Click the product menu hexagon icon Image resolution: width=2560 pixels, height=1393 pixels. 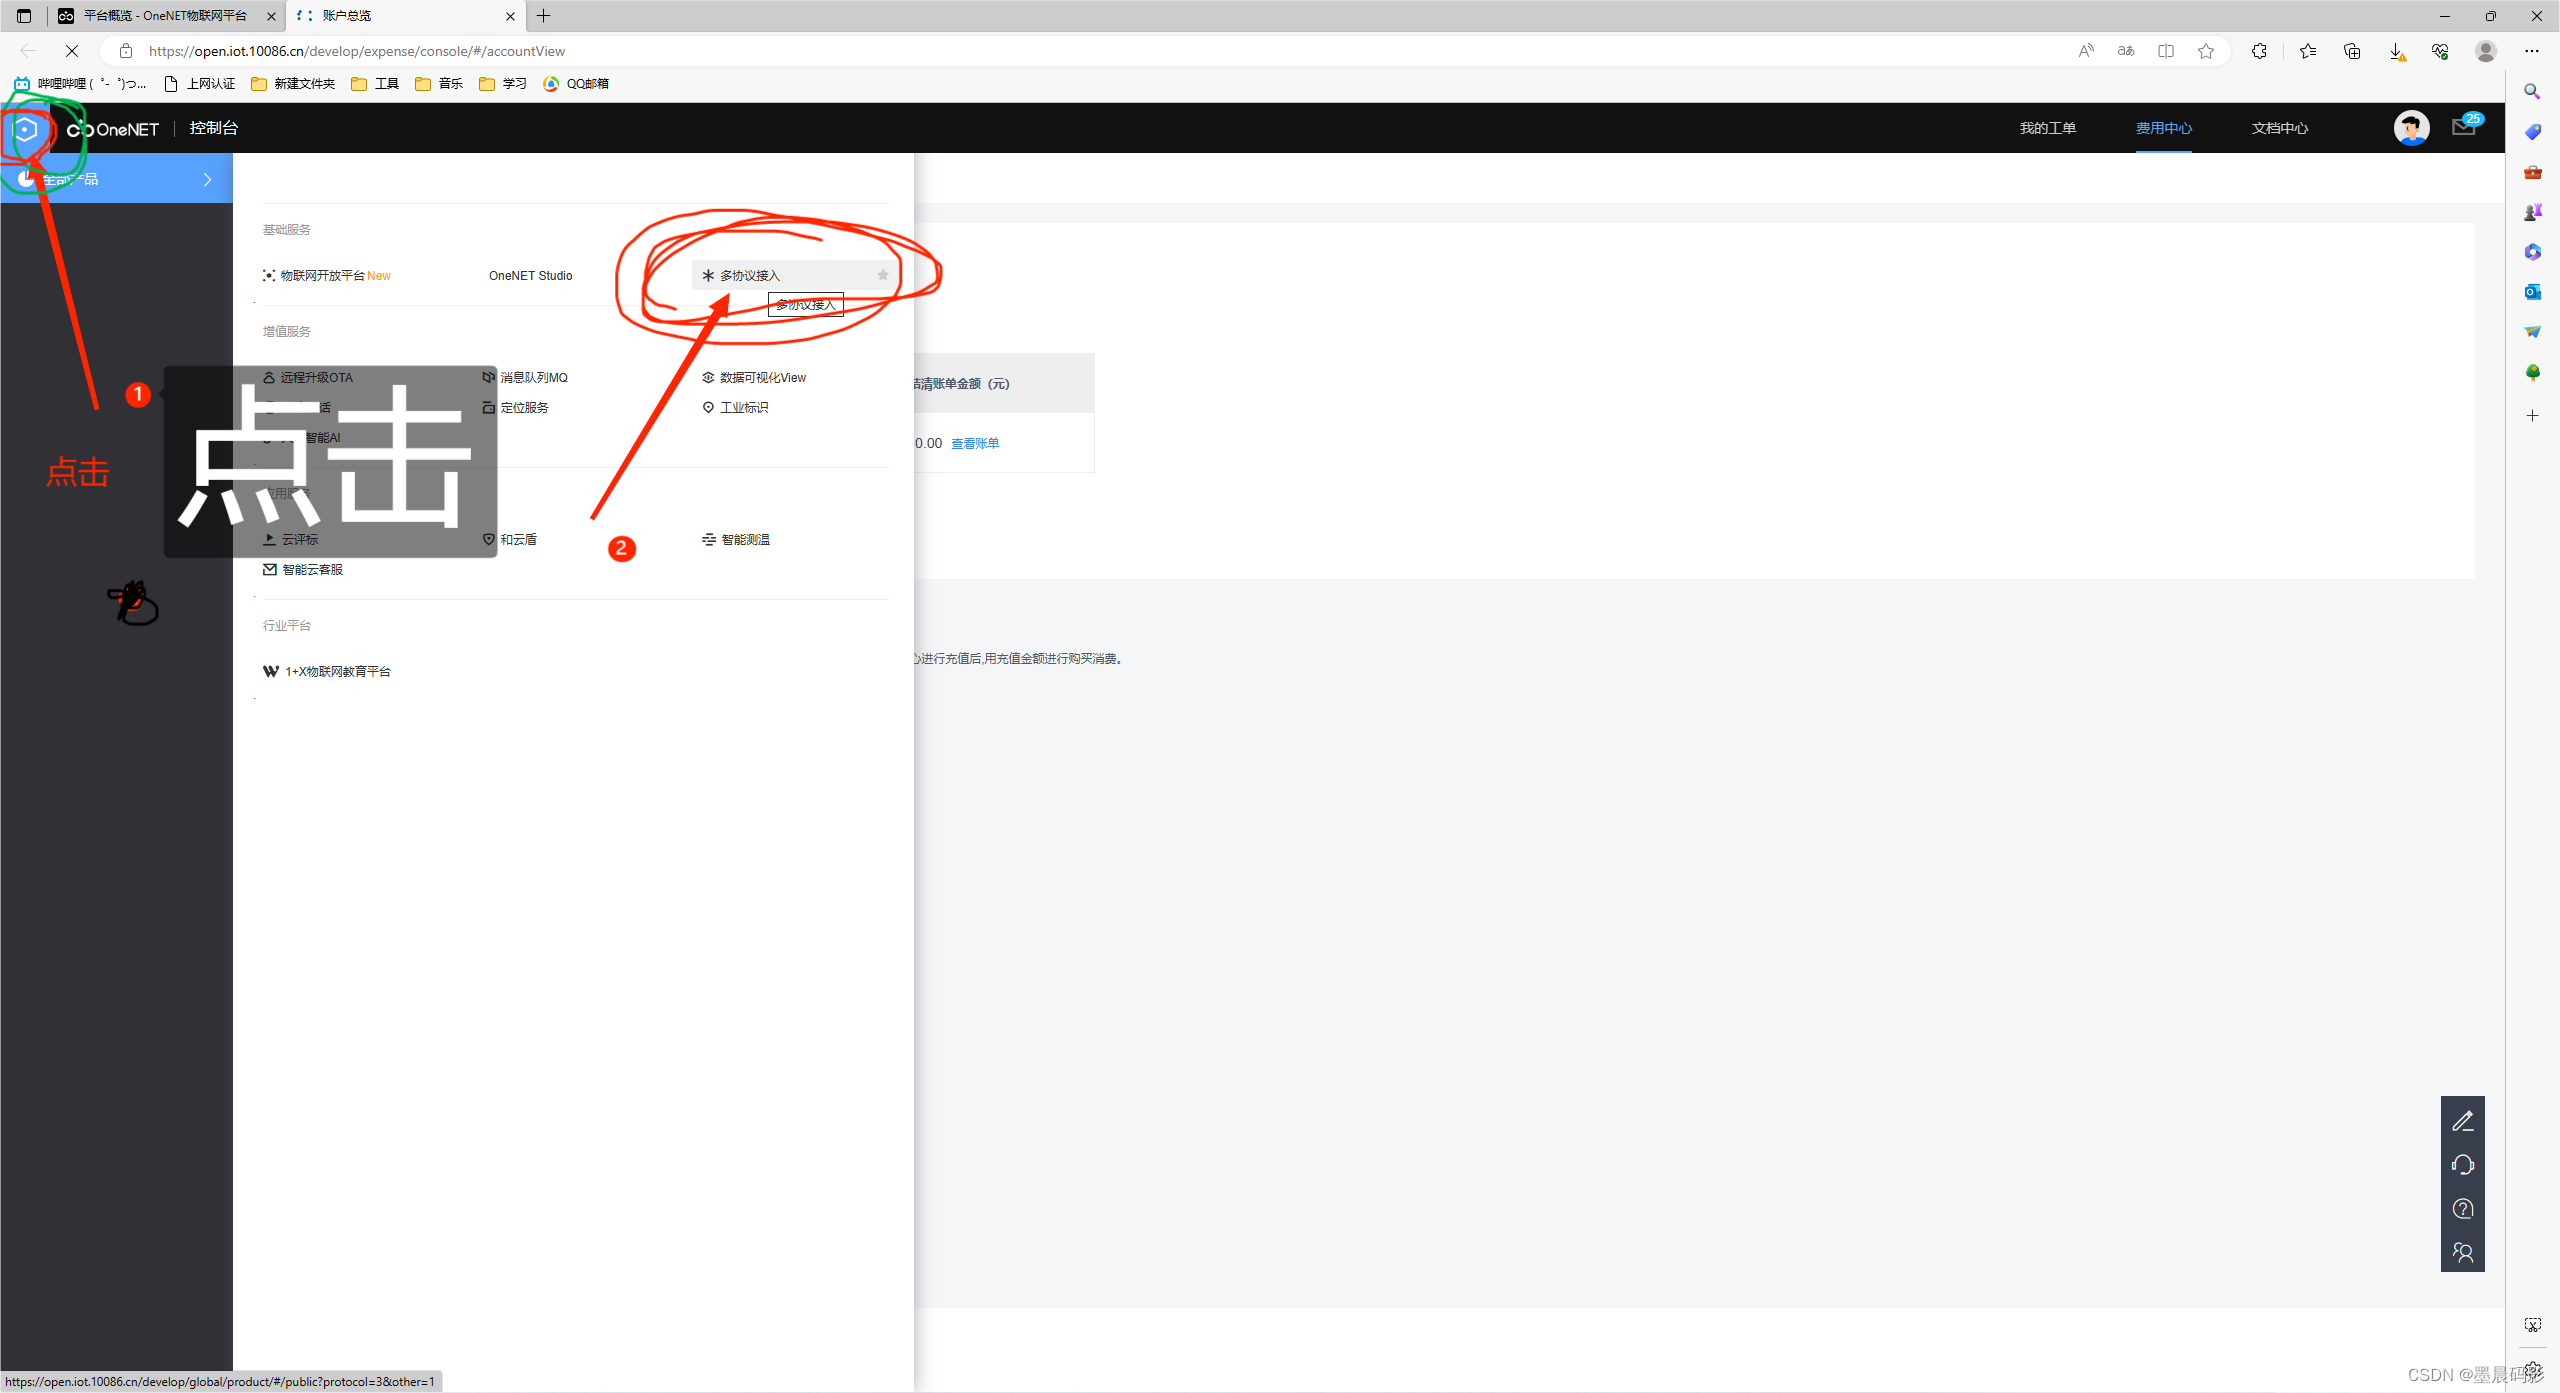pyautogui.click(x=25, y=129)
